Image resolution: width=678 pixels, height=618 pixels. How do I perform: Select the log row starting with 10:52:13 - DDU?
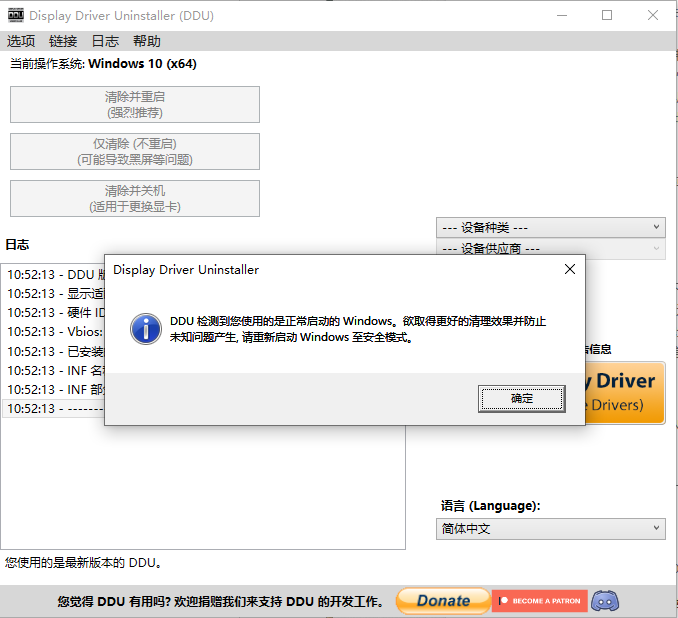click(55, 275)
